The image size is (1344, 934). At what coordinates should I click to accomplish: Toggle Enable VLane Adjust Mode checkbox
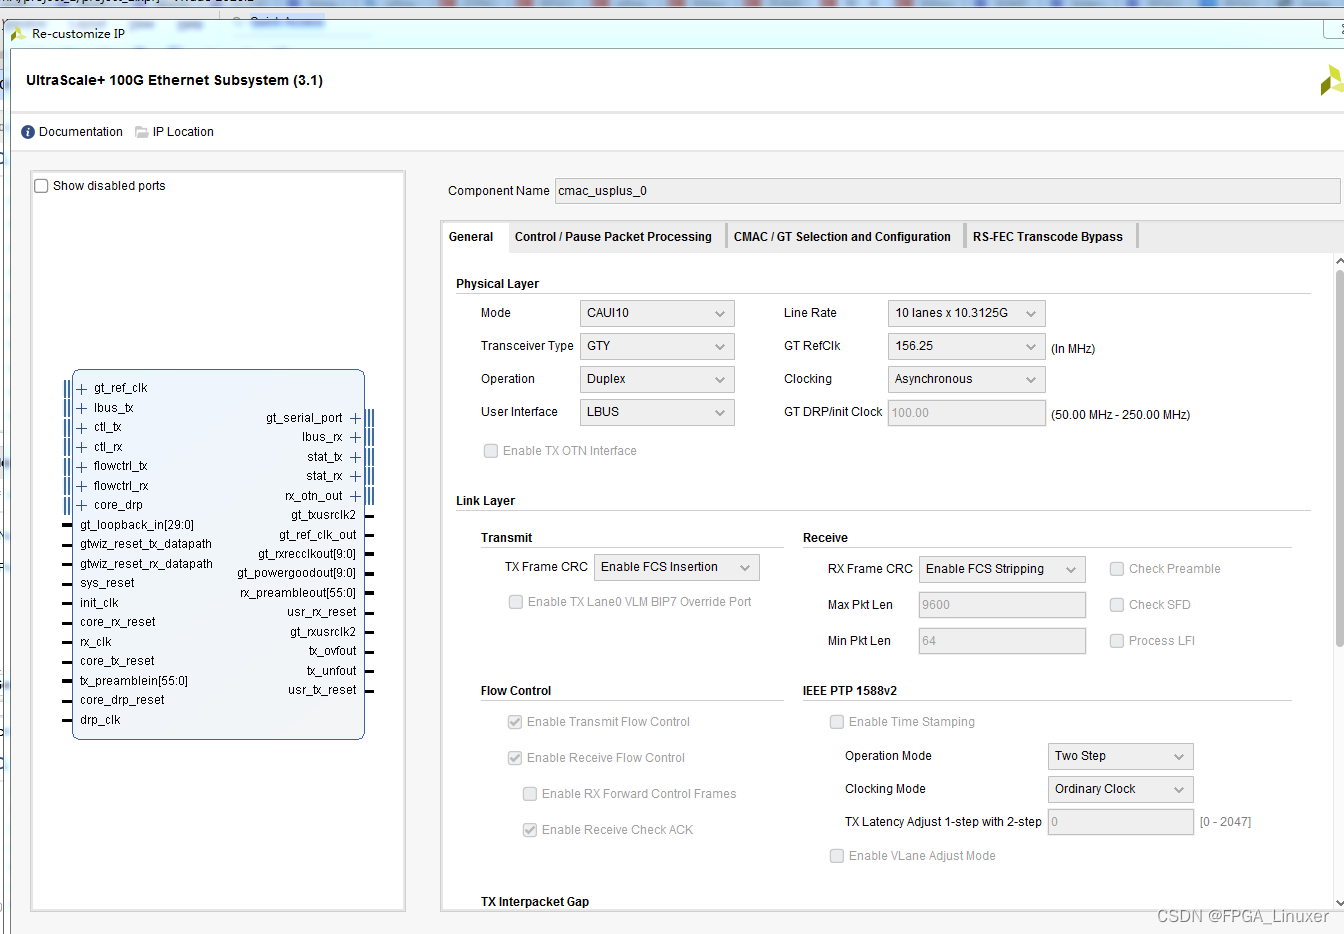pyautogui.click(x=837, y=856)
